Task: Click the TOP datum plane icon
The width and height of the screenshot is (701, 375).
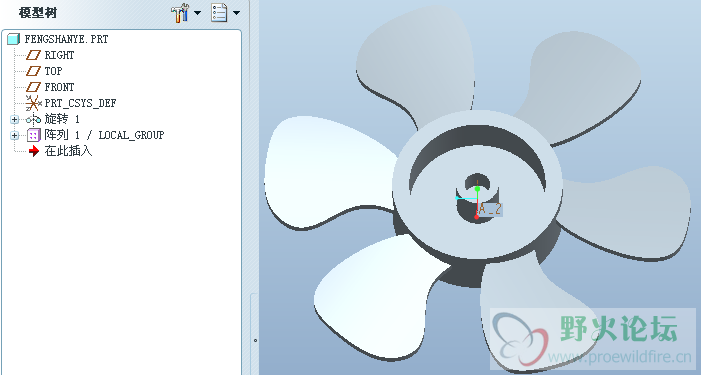Action: coord(34,71)
